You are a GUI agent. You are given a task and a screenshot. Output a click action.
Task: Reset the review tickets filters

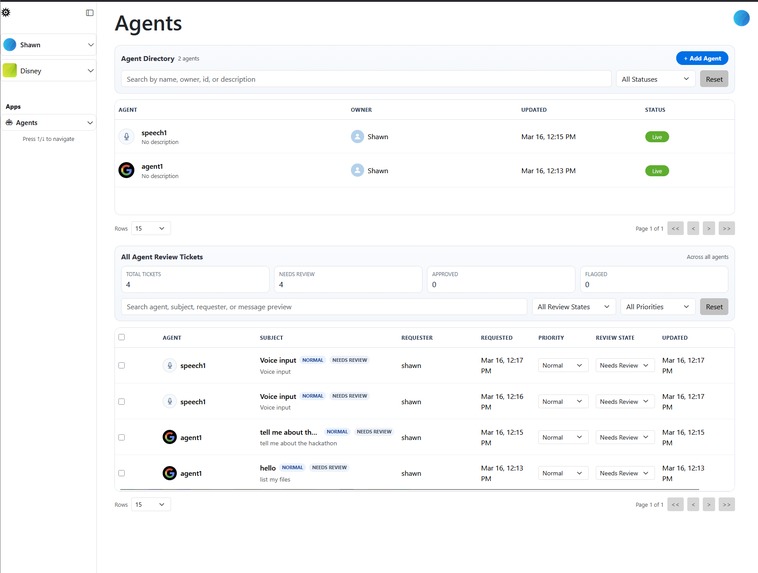[x=714, y=307]
